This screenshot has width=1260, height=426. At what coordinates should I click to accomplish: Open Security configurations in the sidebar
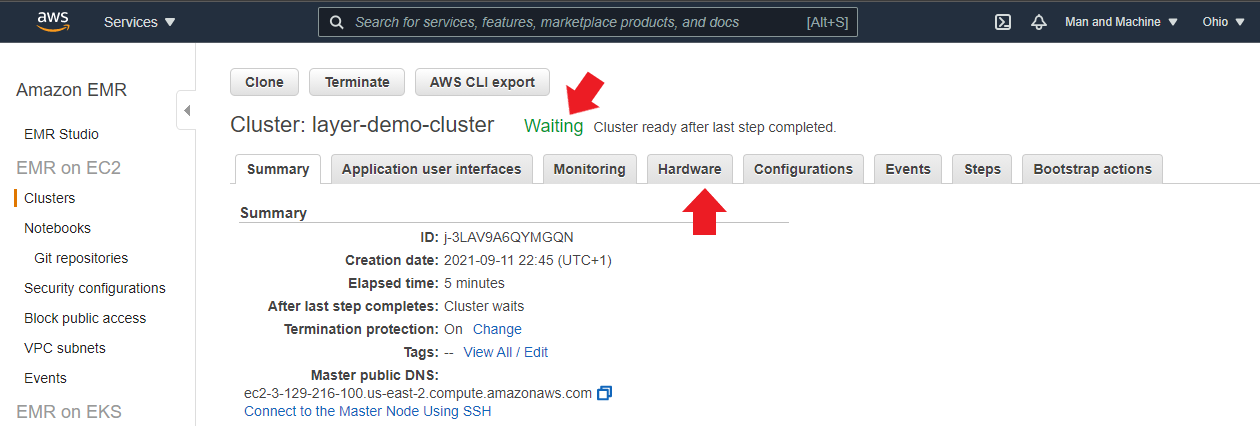95,288
